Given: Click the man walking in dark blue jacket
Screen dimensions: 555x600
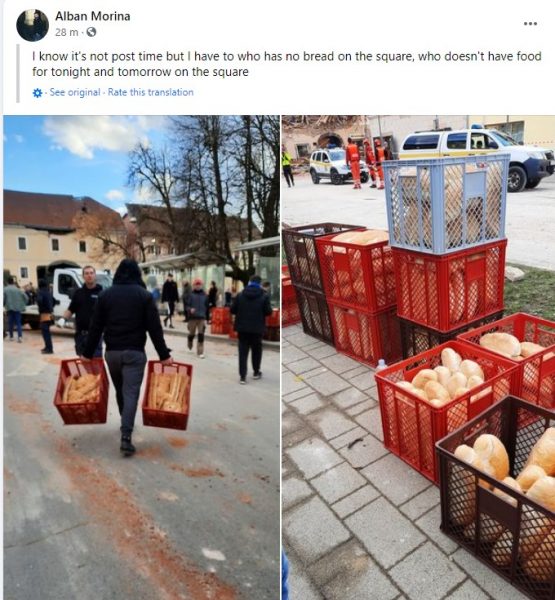Looking at the screenshot, I should 250,329.
